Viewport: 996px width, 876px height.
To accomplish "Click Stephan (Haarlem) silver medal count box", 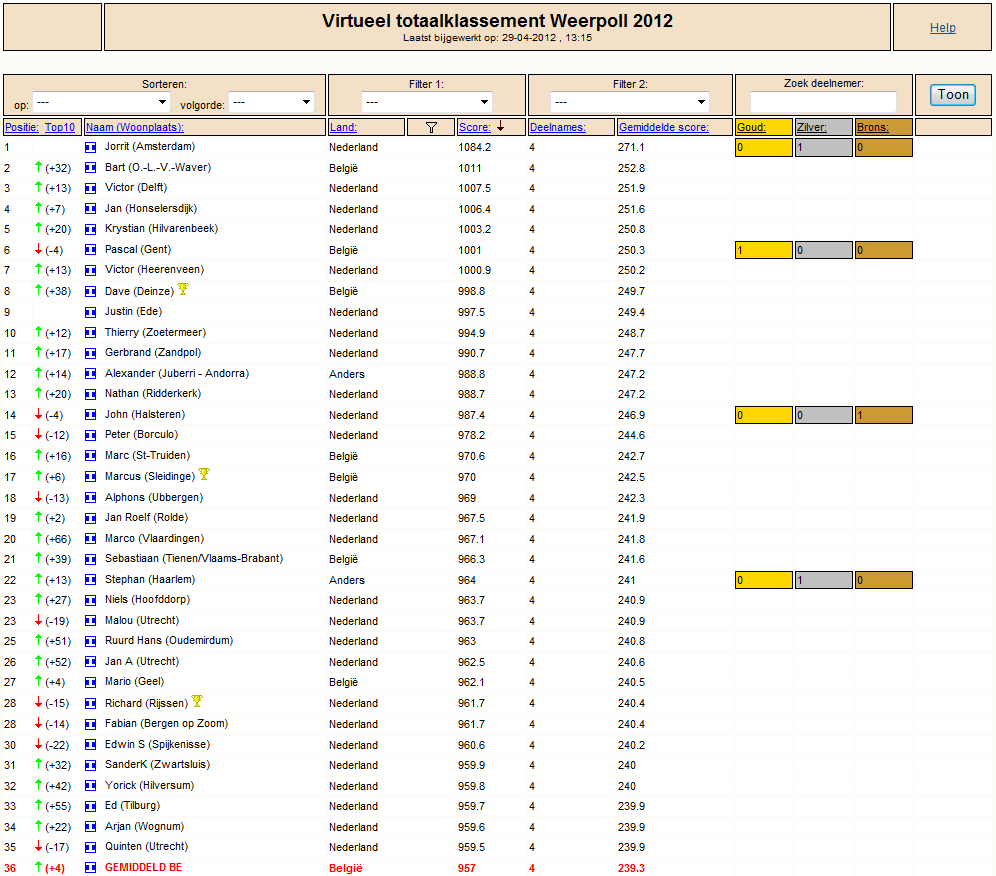I will 823,580.
